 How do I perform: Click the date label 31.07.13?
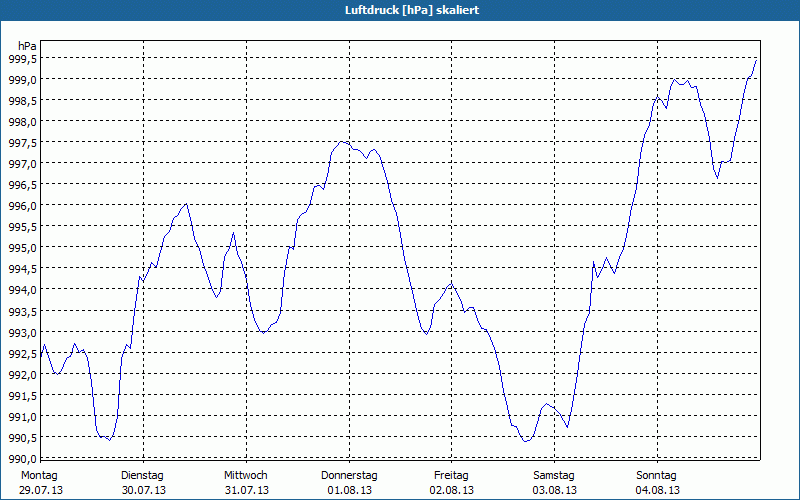click(247, 490)
